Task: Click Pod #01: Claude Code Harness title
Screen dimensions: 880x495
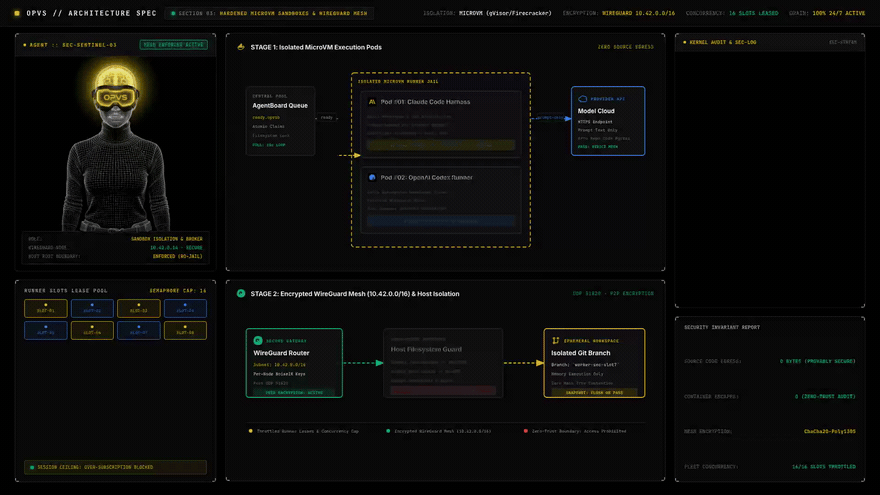Action: pos(425,102)
